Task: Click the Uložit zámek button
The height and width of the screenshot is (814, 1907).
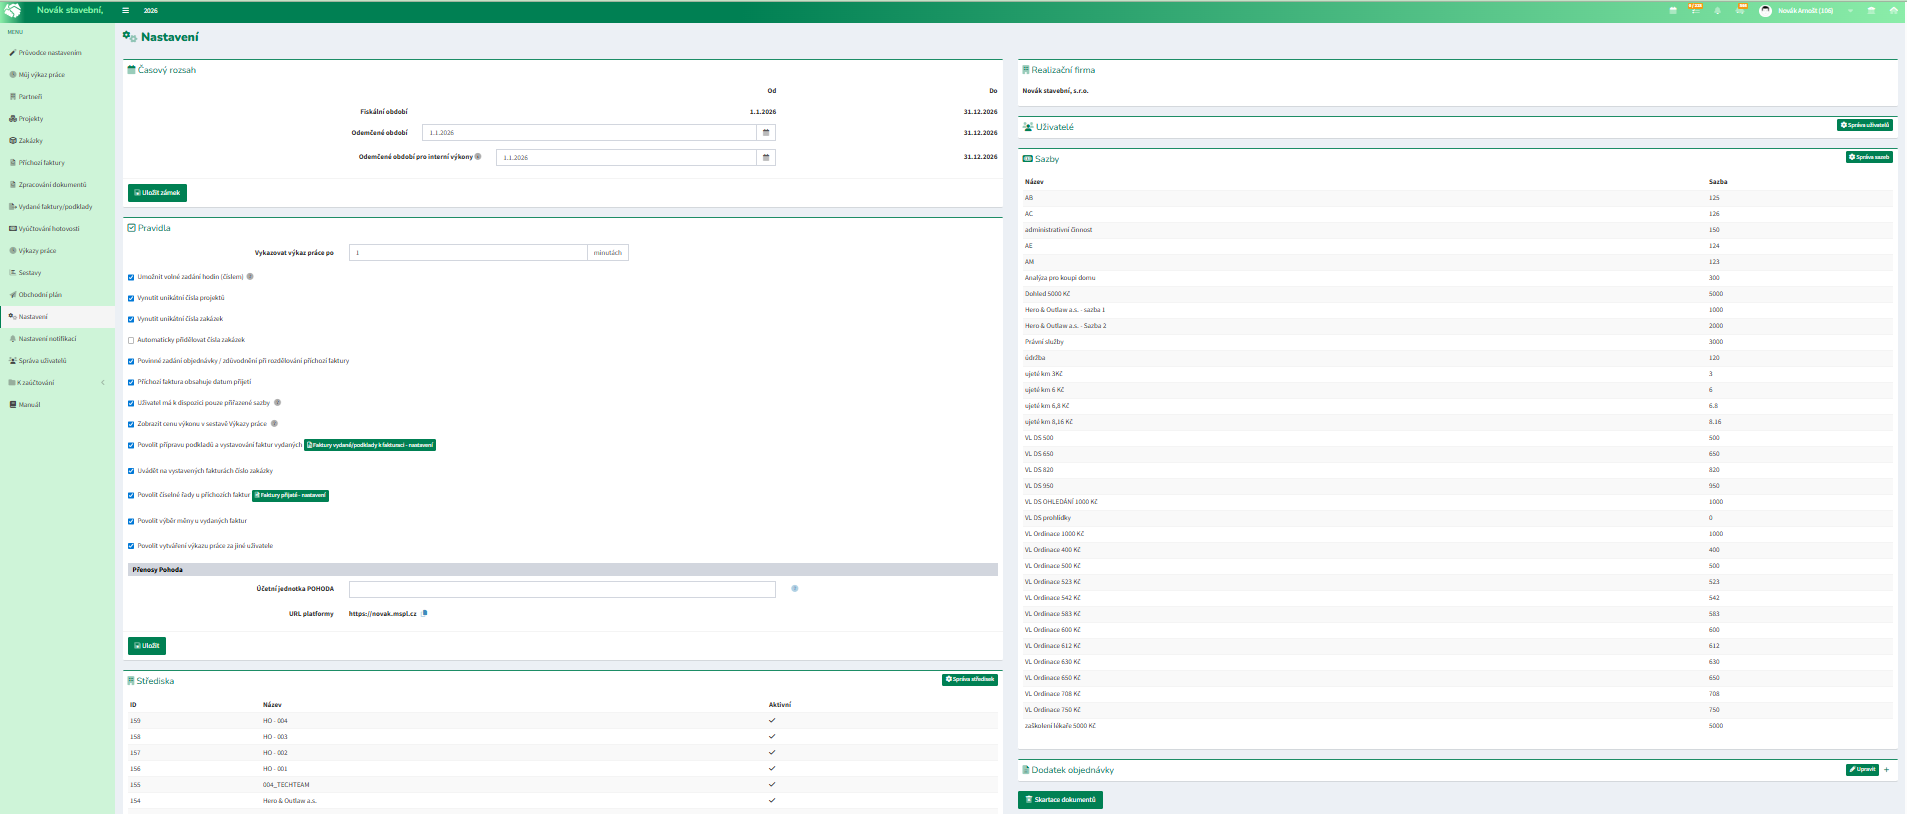Action: pyautogui.click(x=157, y=193)
